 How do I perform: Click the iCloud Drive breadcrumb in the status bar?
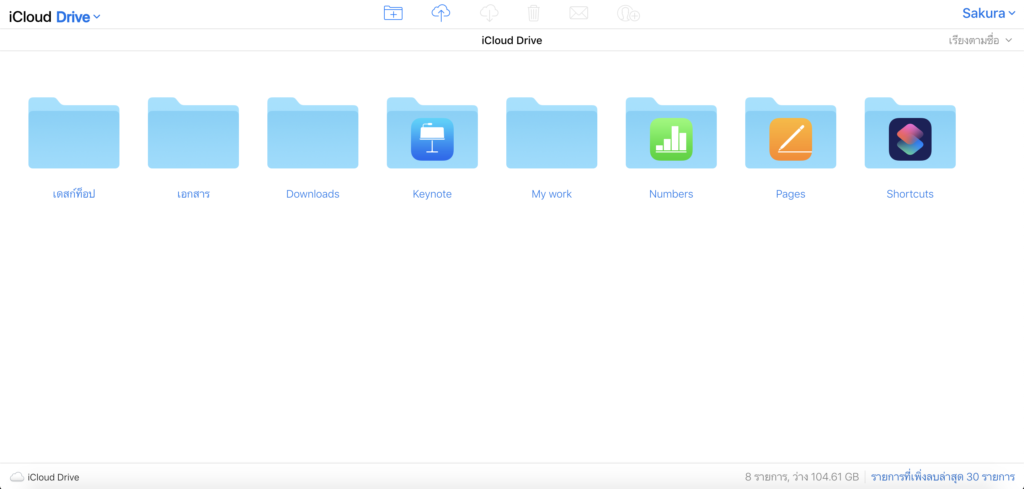[x=54, y=477]
